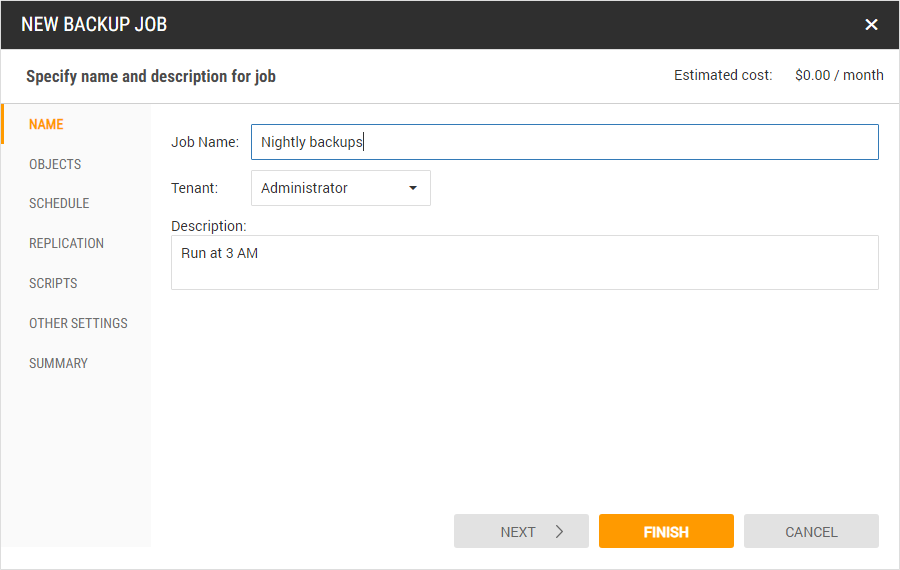Select the Name step in sidebar
Image resolution: width=900 pixels, height=570 pixels.
point(46,125)
